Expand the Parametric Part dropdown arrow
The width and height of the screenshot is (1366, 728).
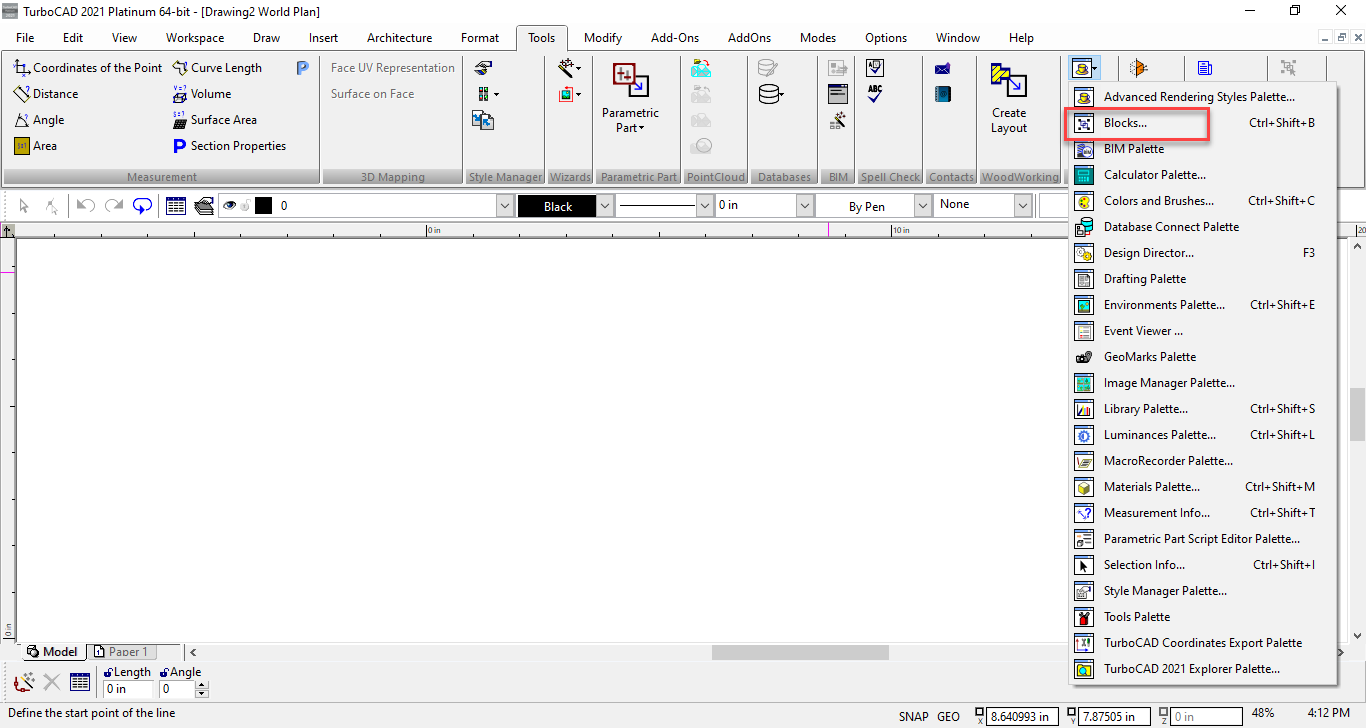tap(641, 128)
